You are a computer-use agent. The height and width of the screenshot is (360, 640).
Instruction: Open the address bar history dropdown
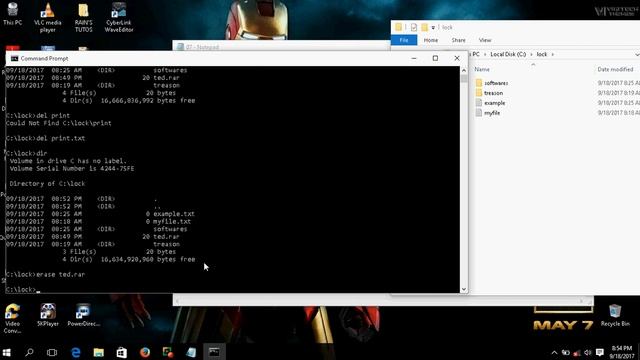637,54
